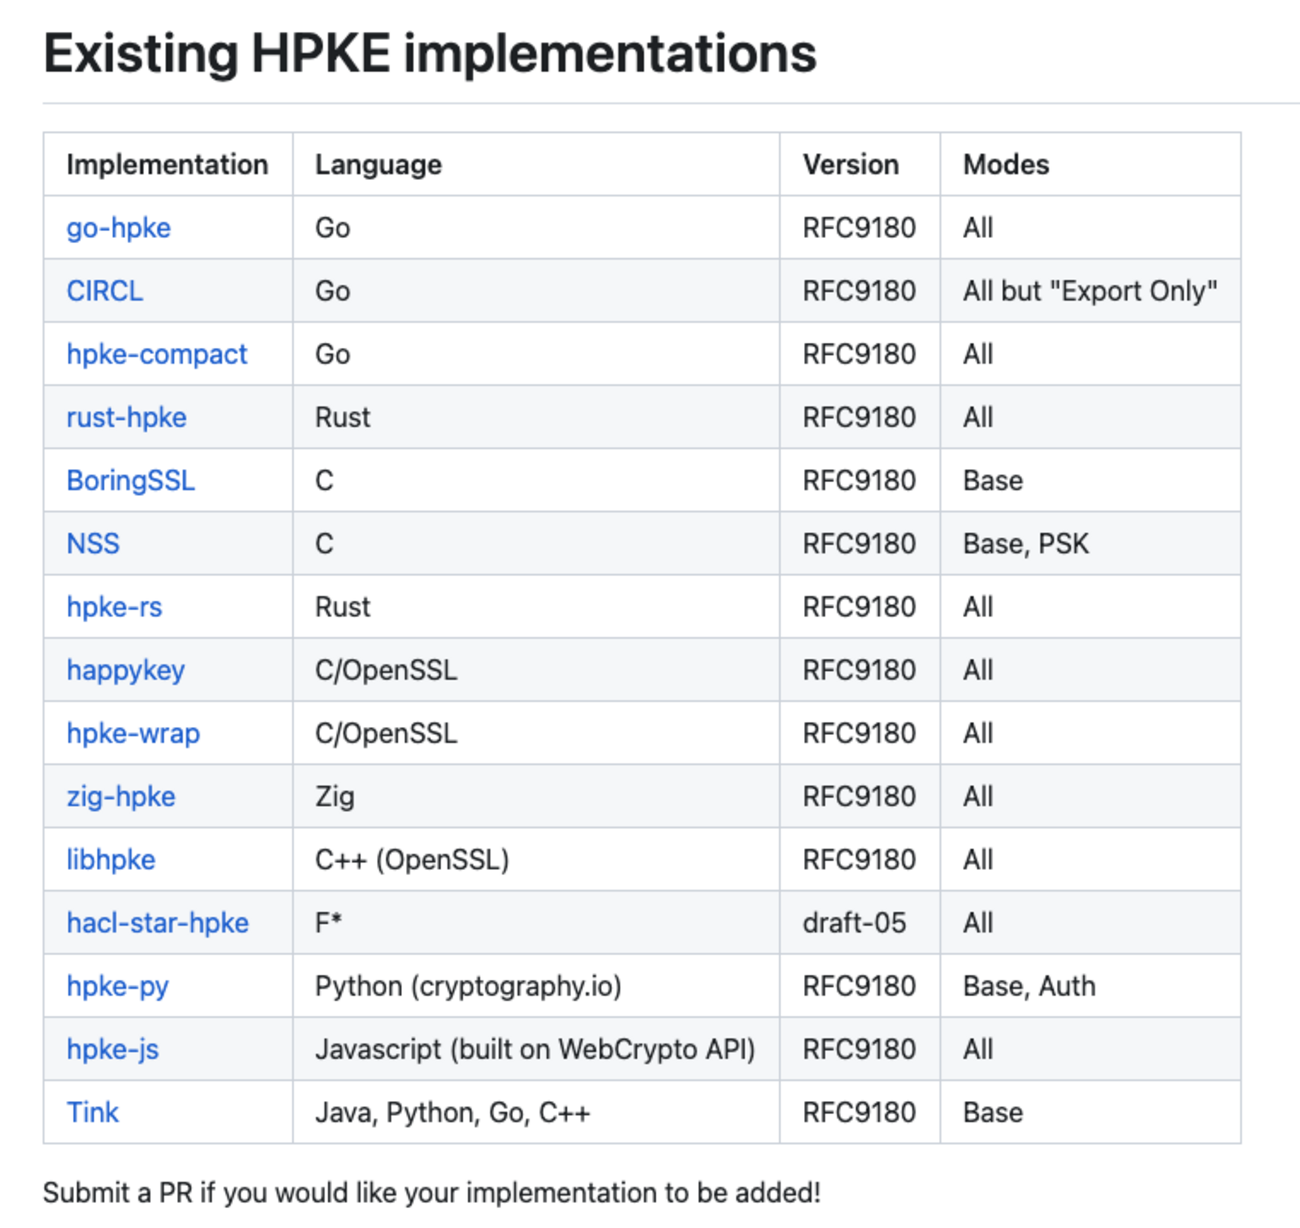
Task: Follow the rust-hpke link
Action: [126, 417]
